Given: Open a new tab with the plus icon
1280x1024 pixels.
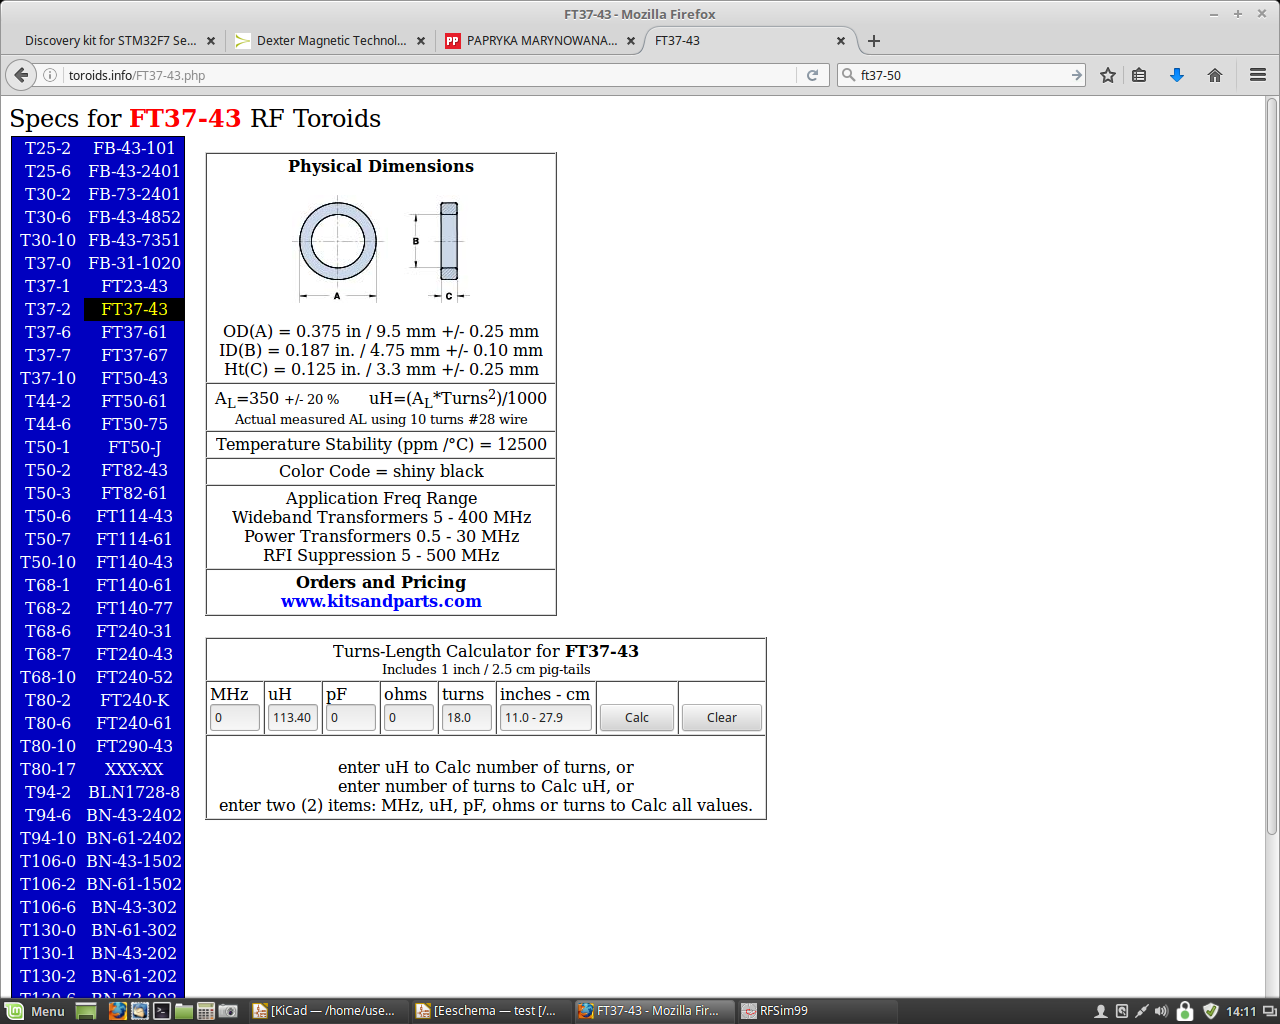Looking at the screenshot, I should pos(874,41).
